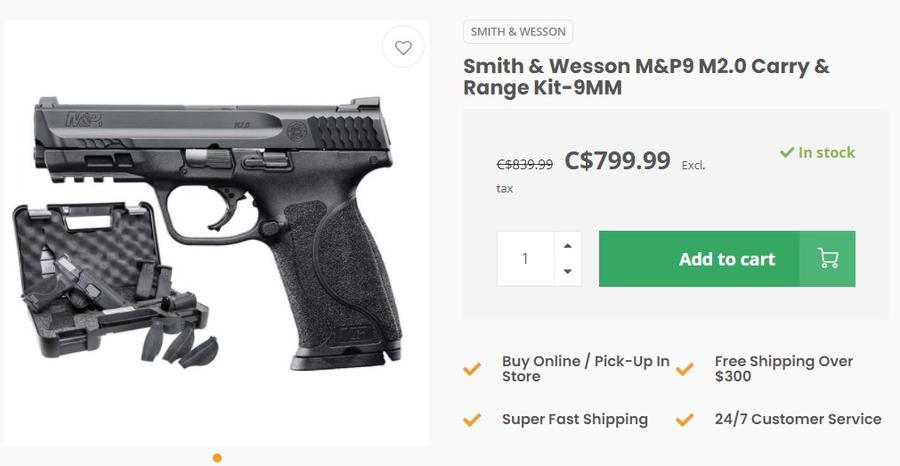Click checkmark beside 24/7 Customer Service
Viewport: 900px width, 466px height.
[x=685, y=419]
